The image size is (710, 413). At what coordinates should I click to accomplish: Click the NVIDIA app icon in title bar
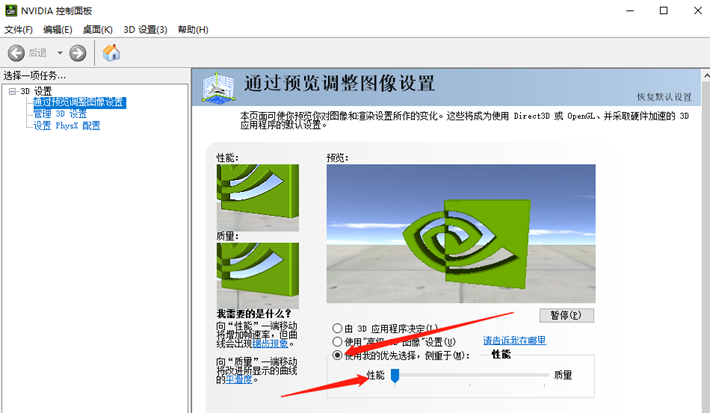[10, 10]
